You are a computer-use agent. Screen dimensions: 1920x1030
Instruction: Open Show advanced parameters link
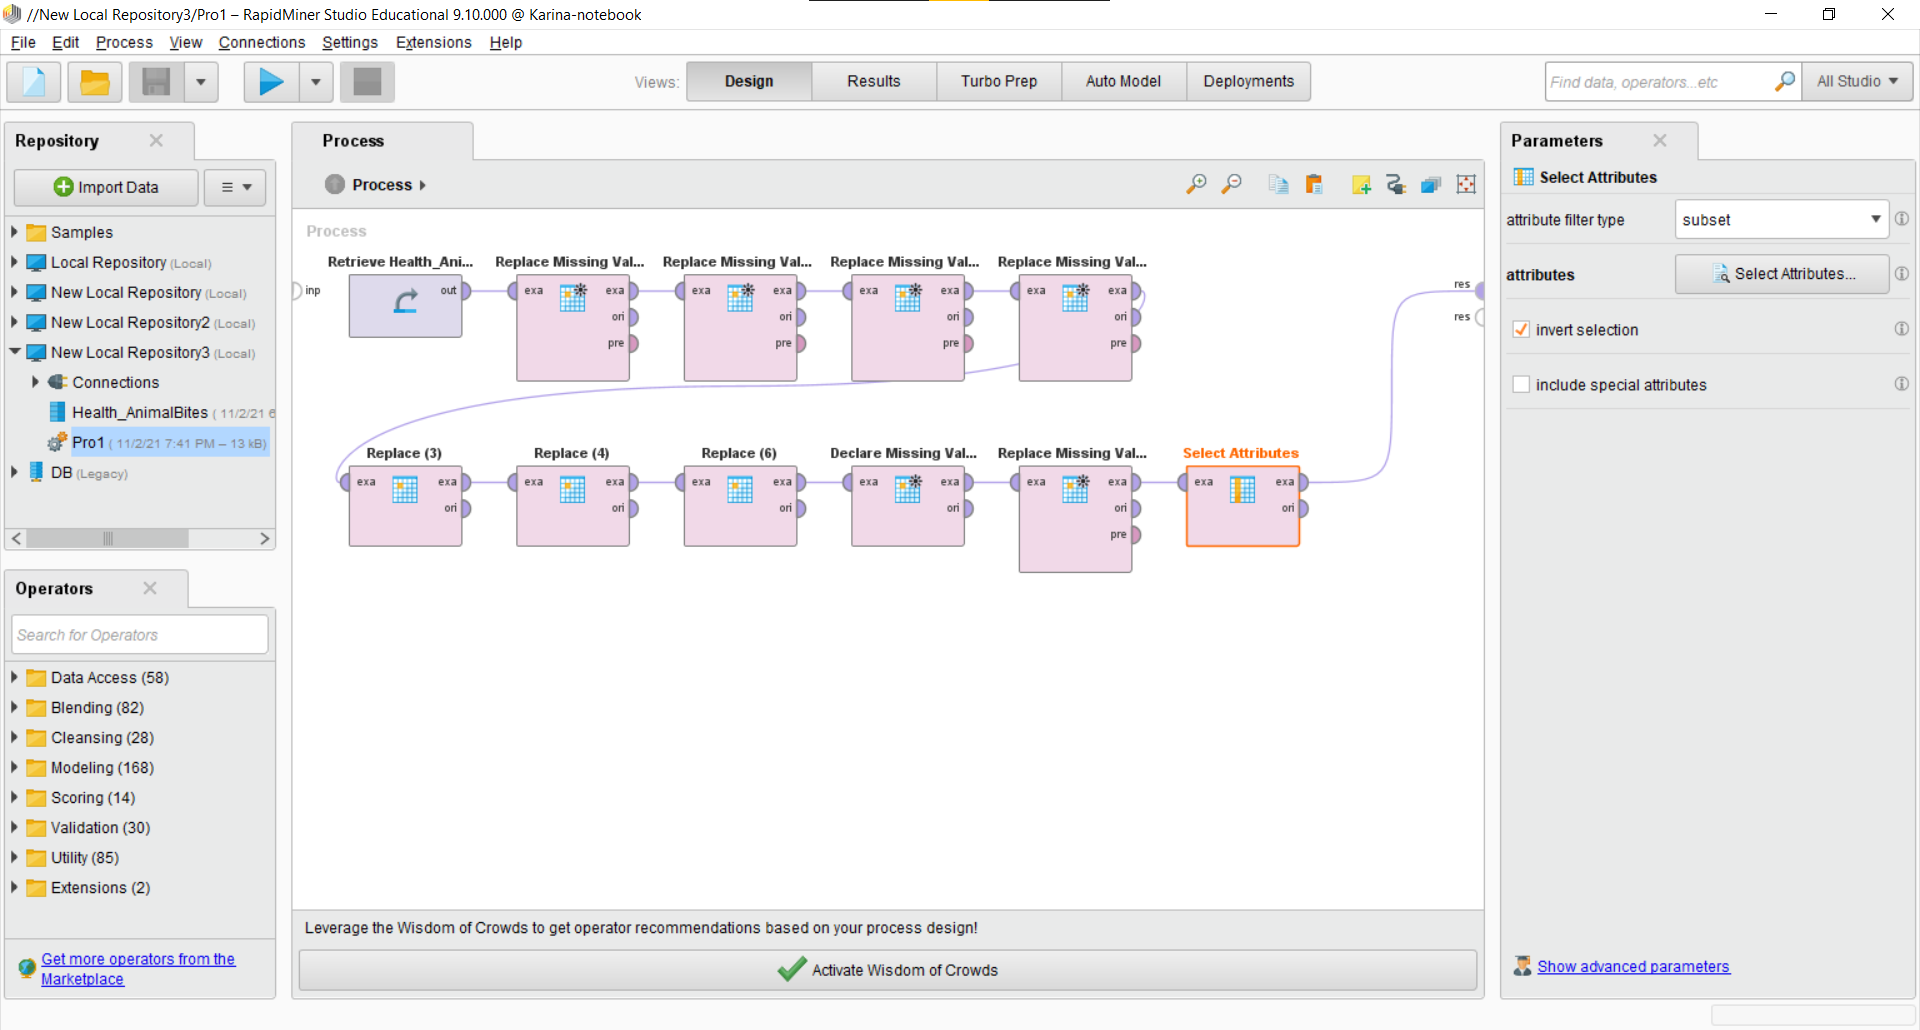(x=1633, y=966)
